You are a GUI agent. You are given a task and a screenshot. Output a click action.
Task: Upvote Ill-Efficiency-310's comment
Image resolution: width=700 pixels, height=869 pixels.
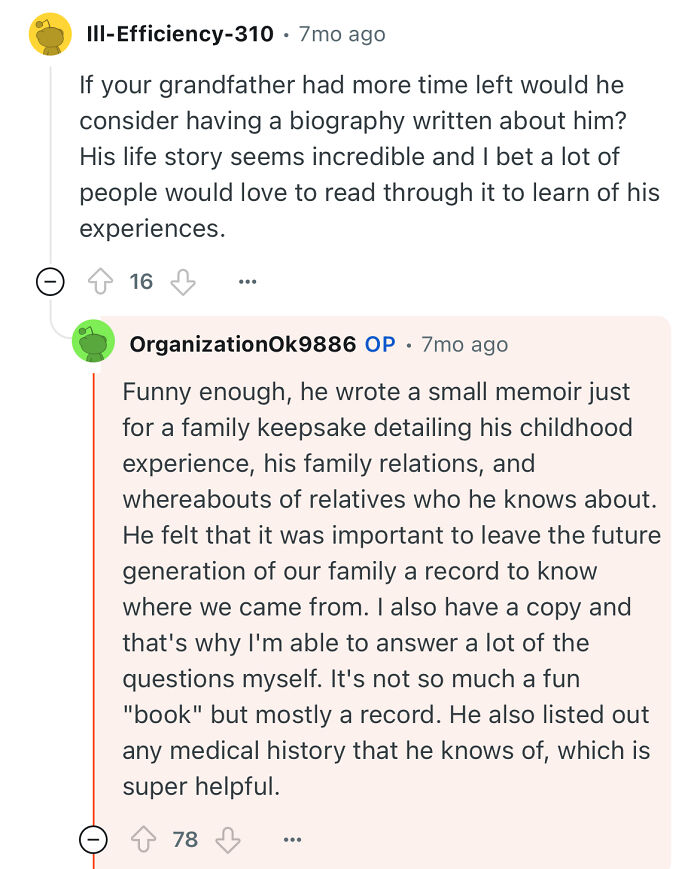click(99, 281)
